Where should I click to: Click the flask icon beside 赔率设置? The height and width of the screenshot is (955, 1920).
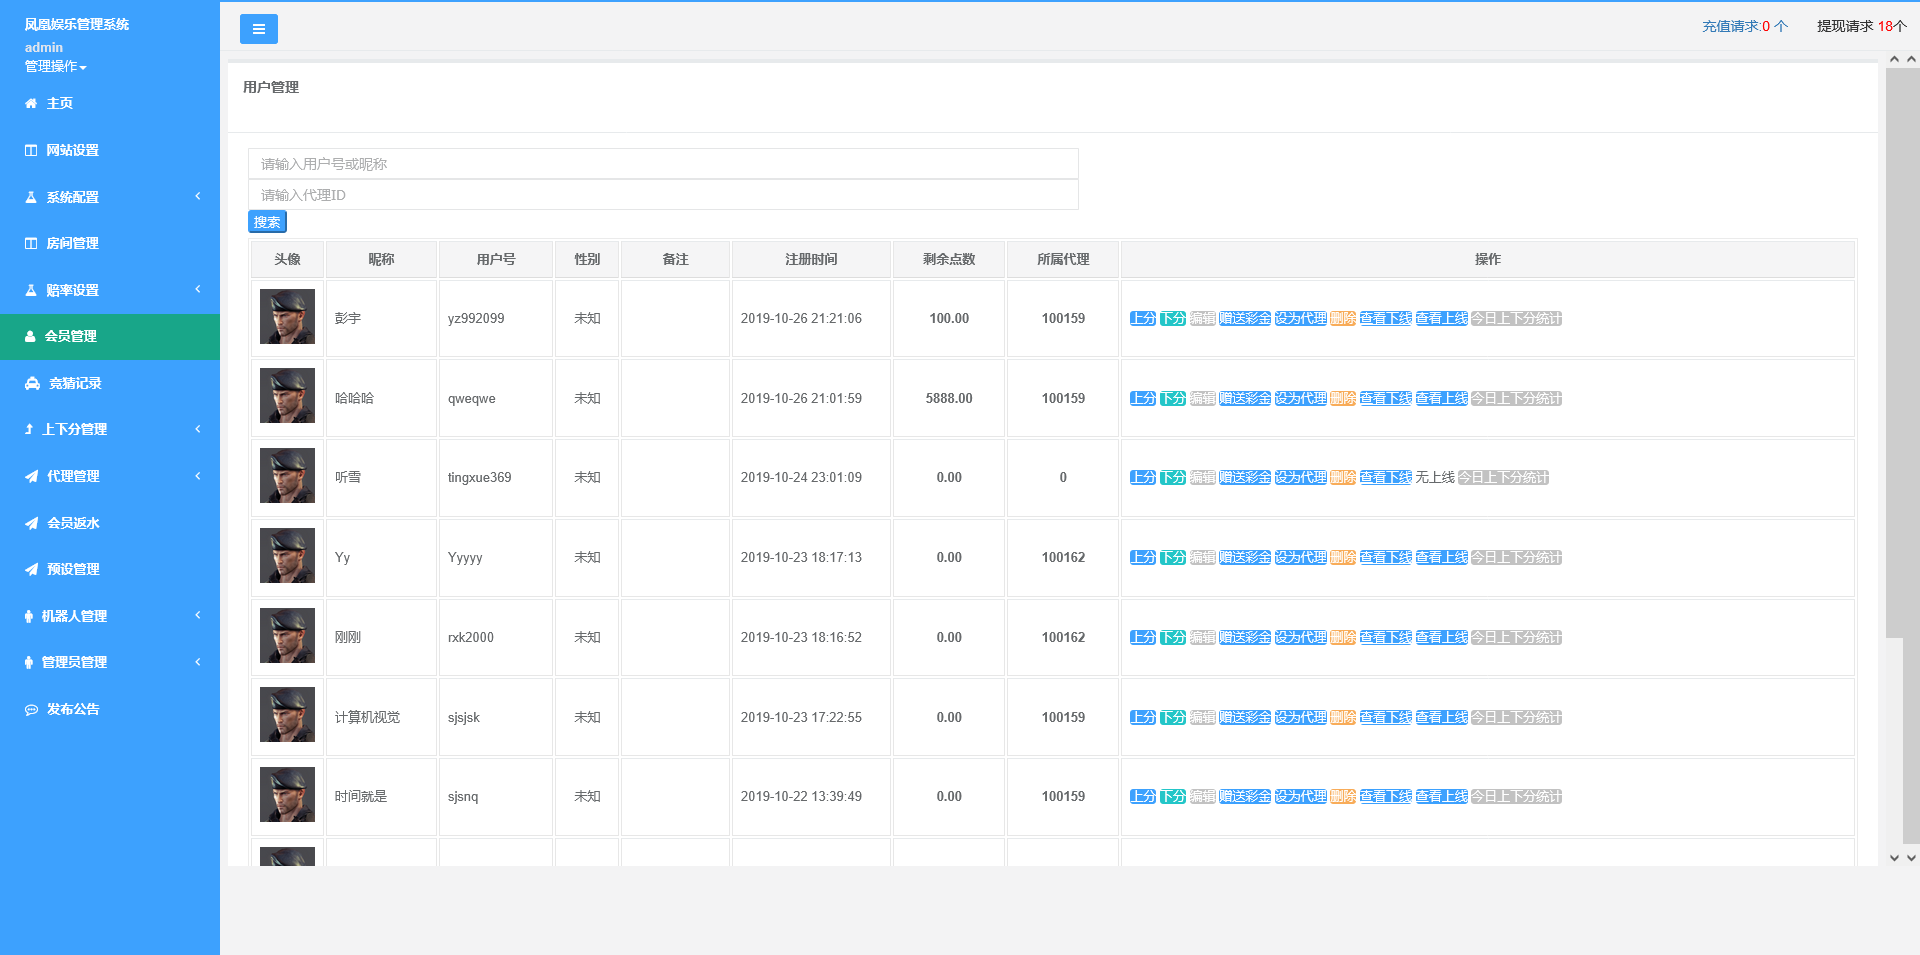tap(31, 290)
